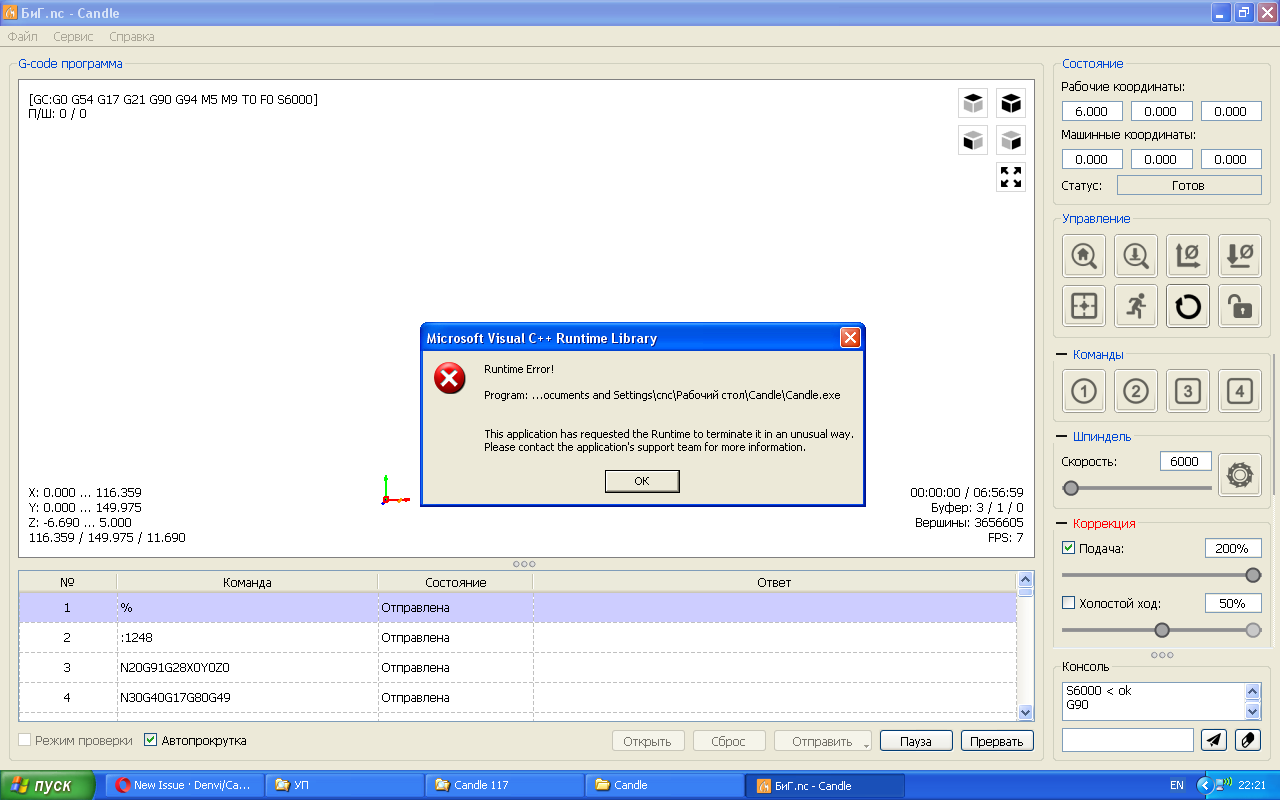Click the spindle speed 6000 field
Image resolution: width=1280 pixels, height=800 pixels.
coord(1185,461)
